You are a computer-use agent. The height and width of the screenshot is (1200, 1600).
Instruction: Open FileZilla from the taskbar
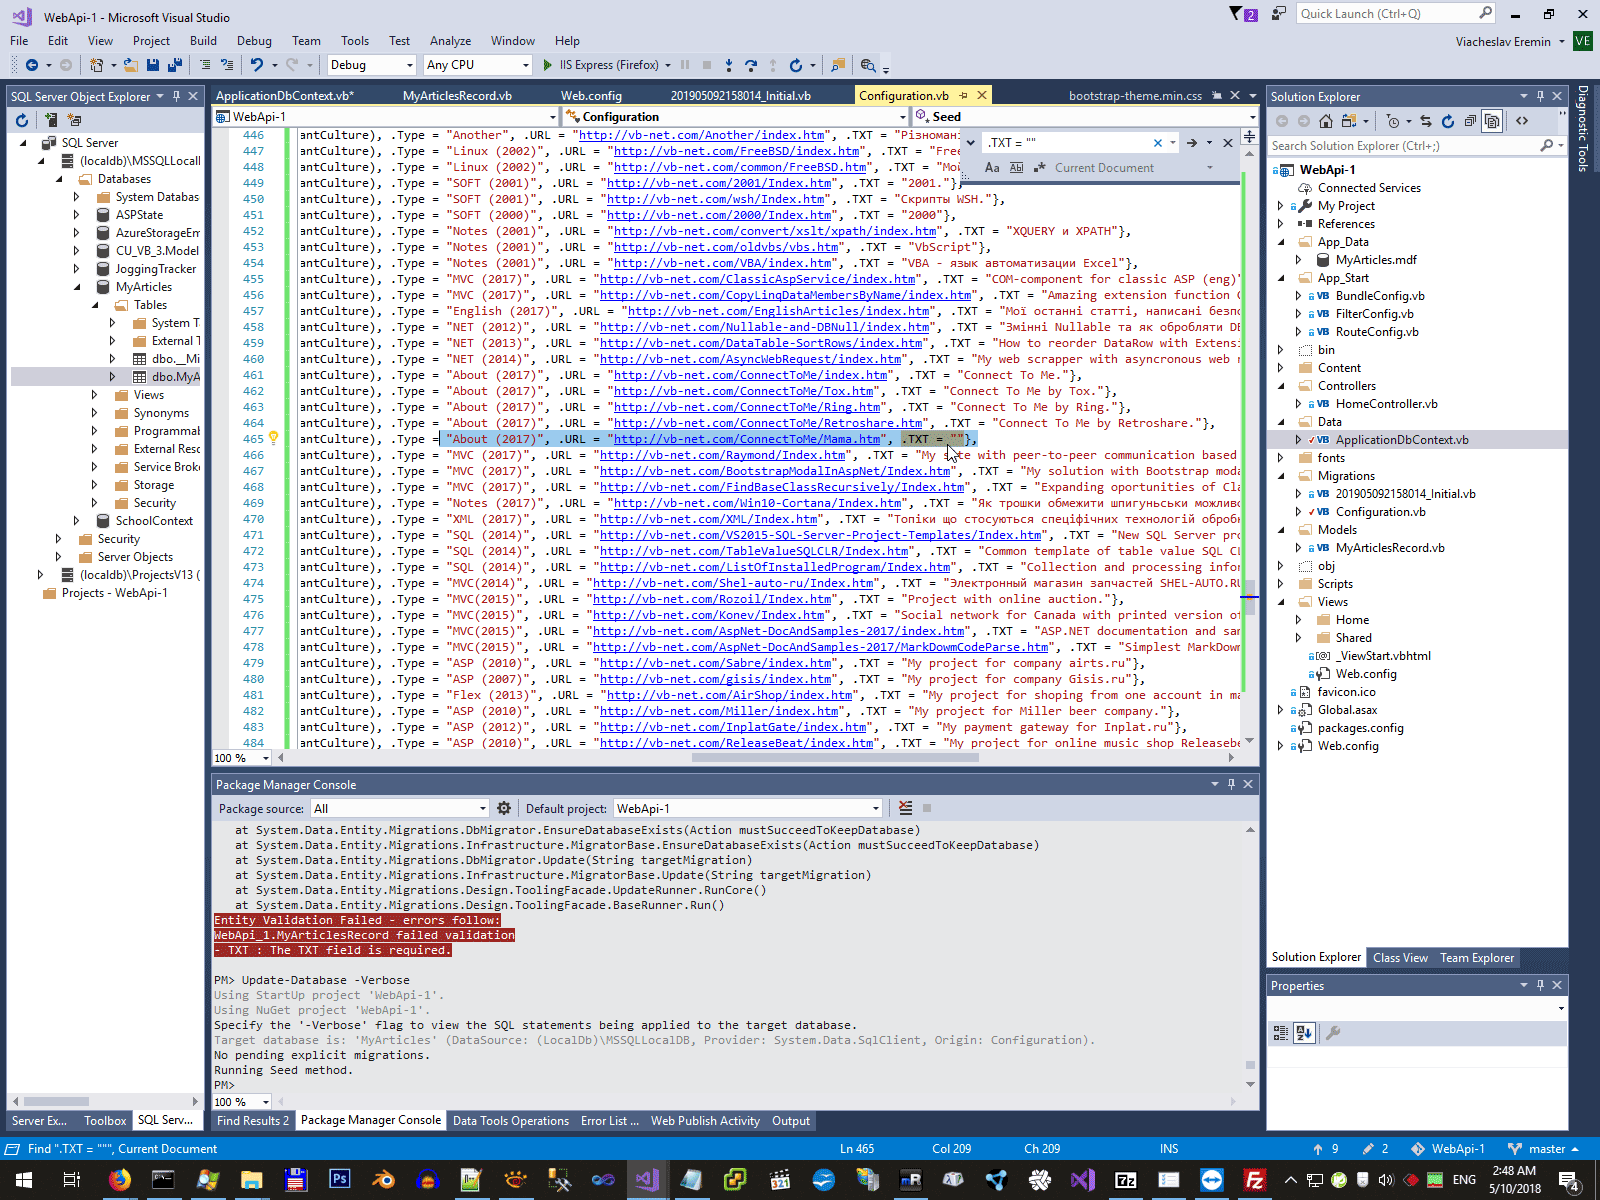point(1255,1180)
